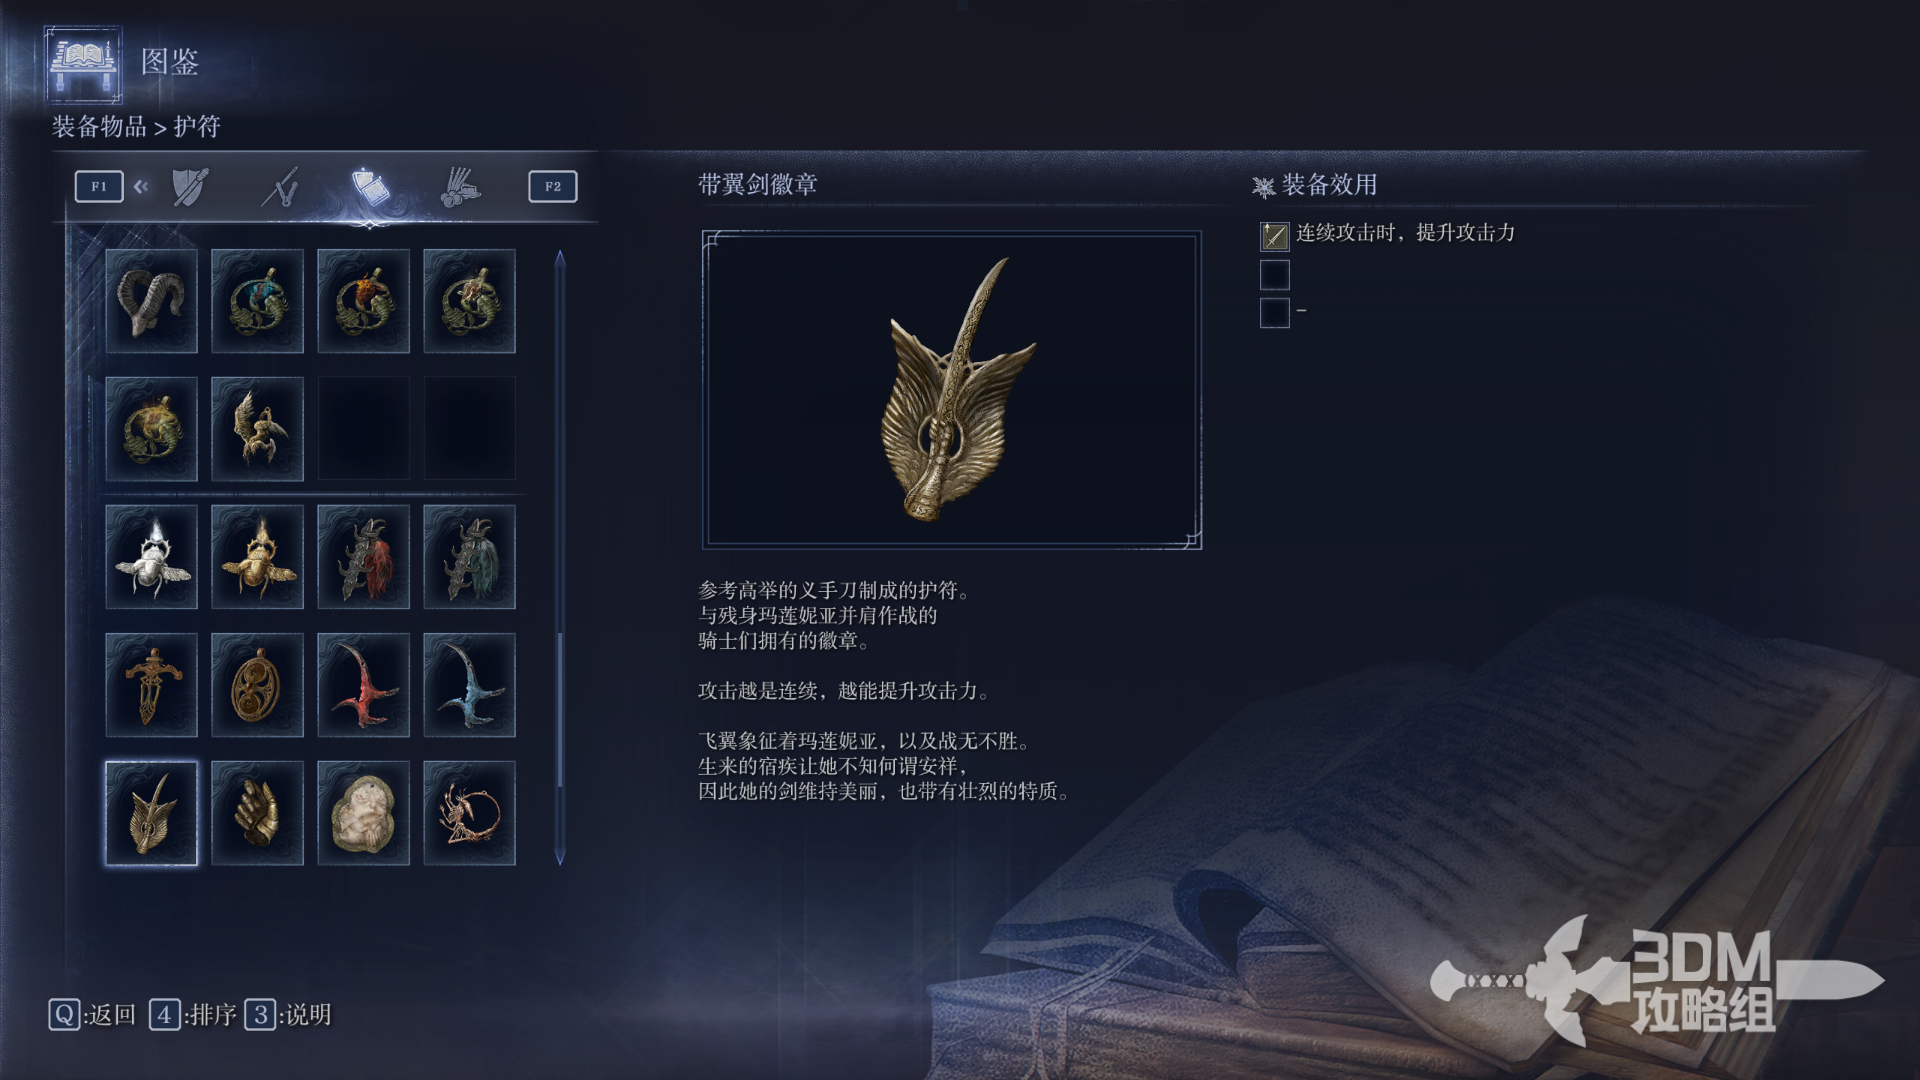1920x1080 pixels.
Task: Click scrollbar down arrow in talisman list
Action: click(560, 857)
